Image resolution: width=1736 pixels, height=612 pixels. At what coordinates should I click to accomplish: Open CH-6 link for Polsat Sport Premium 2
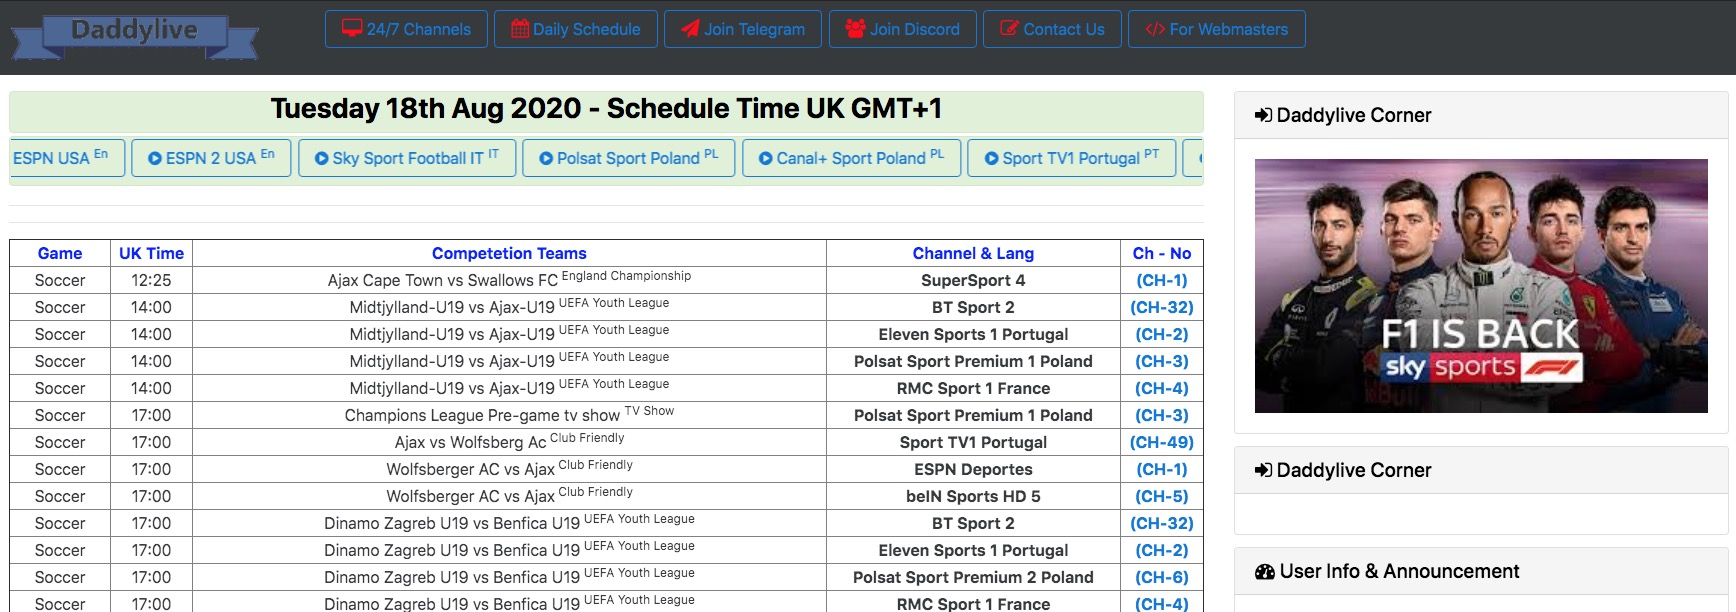click(1161, 577)
